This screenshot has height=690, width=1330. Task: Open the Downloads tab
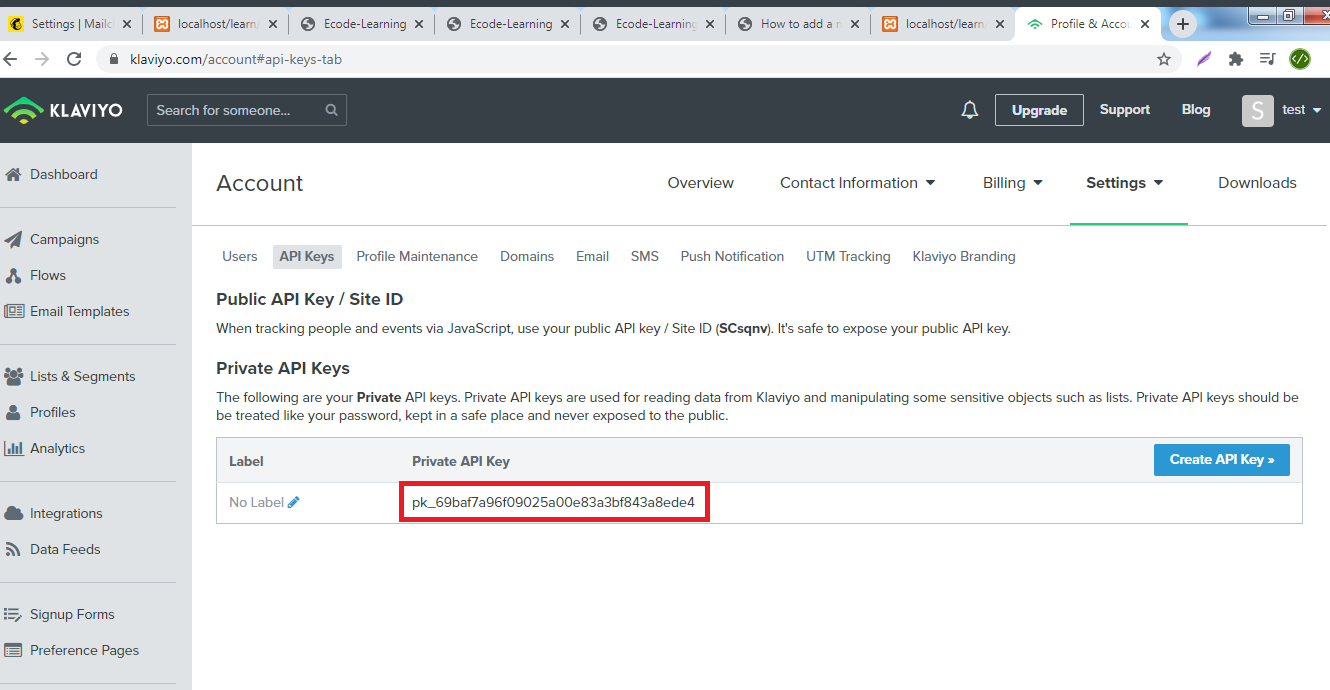(1257, 183)
